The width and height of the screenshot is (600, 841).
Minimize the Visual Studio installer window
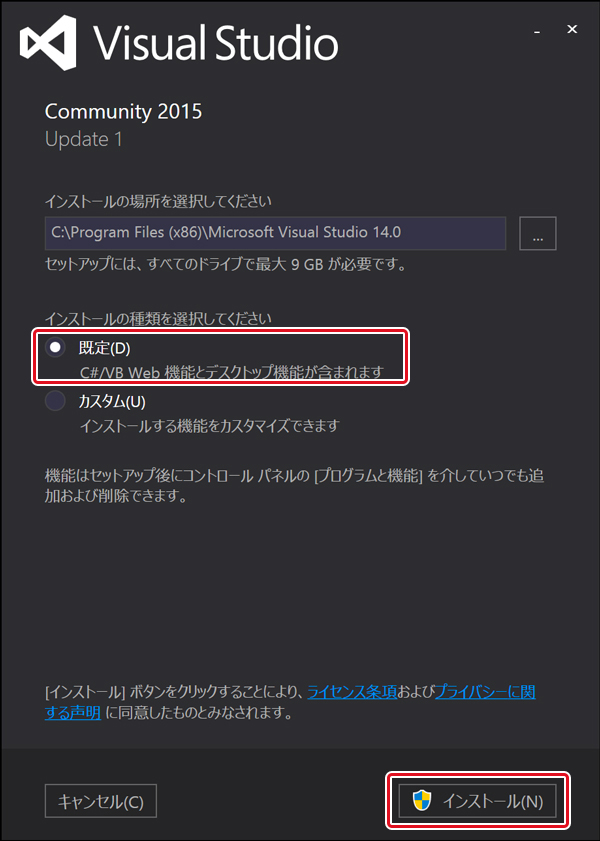tap(537, 31)
